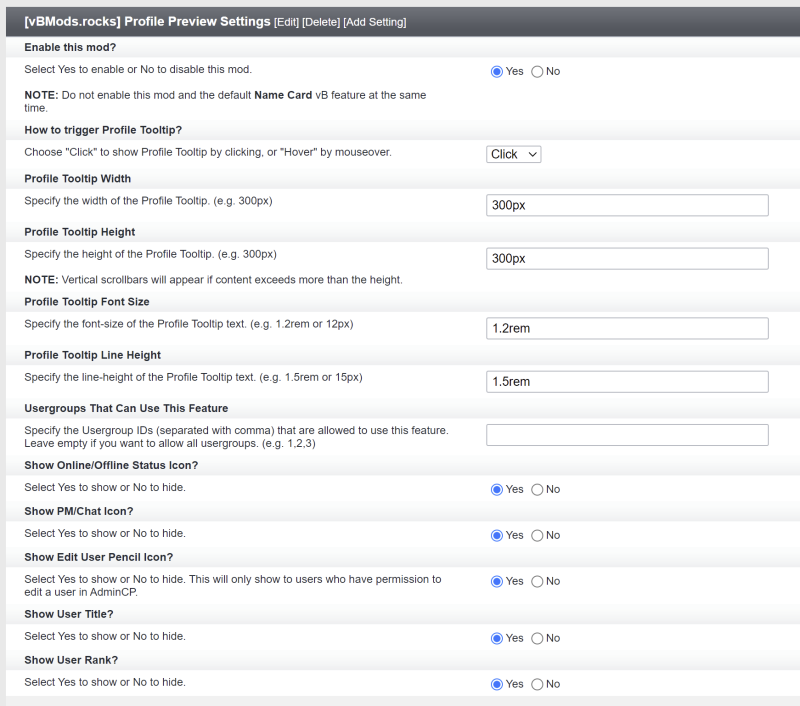Click 'How to trigger Profile Tooltip?' heading

click(103, 130)
